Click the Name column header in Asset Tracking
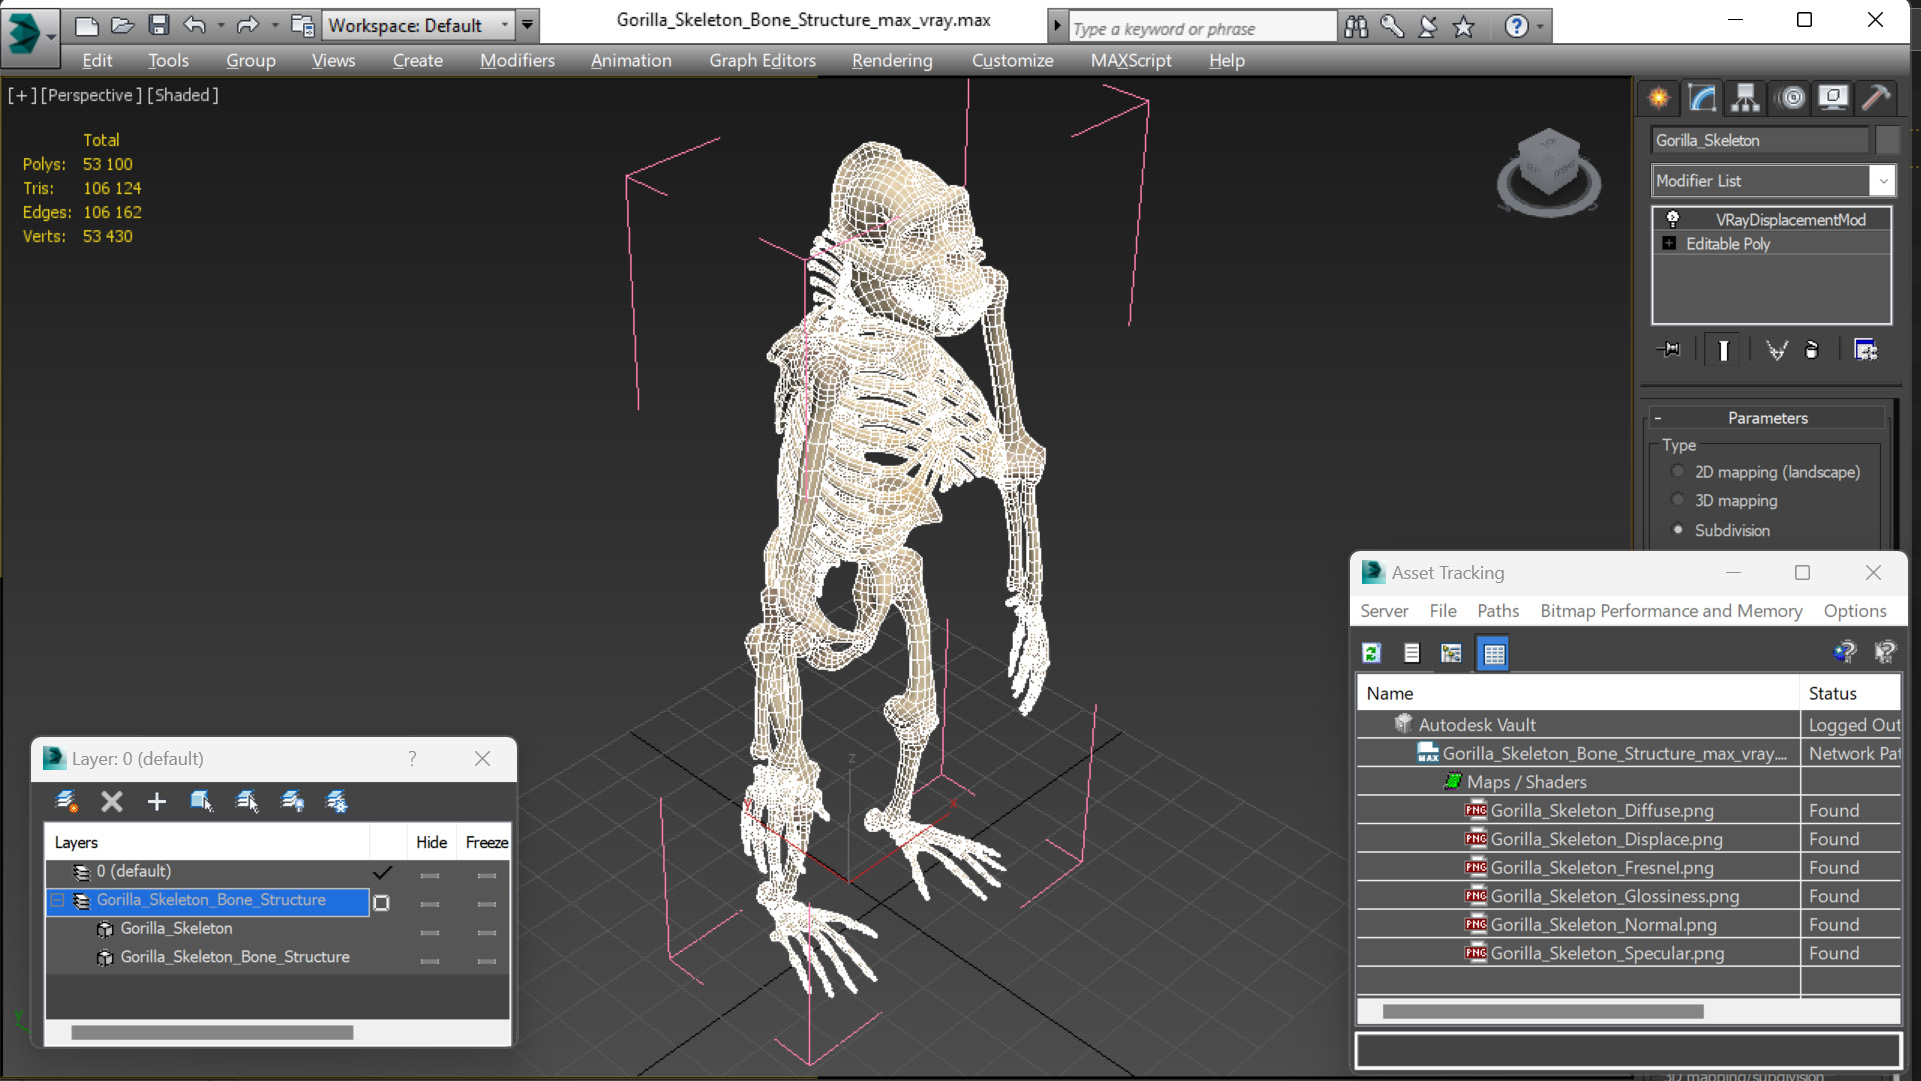 coord(1578,693)
